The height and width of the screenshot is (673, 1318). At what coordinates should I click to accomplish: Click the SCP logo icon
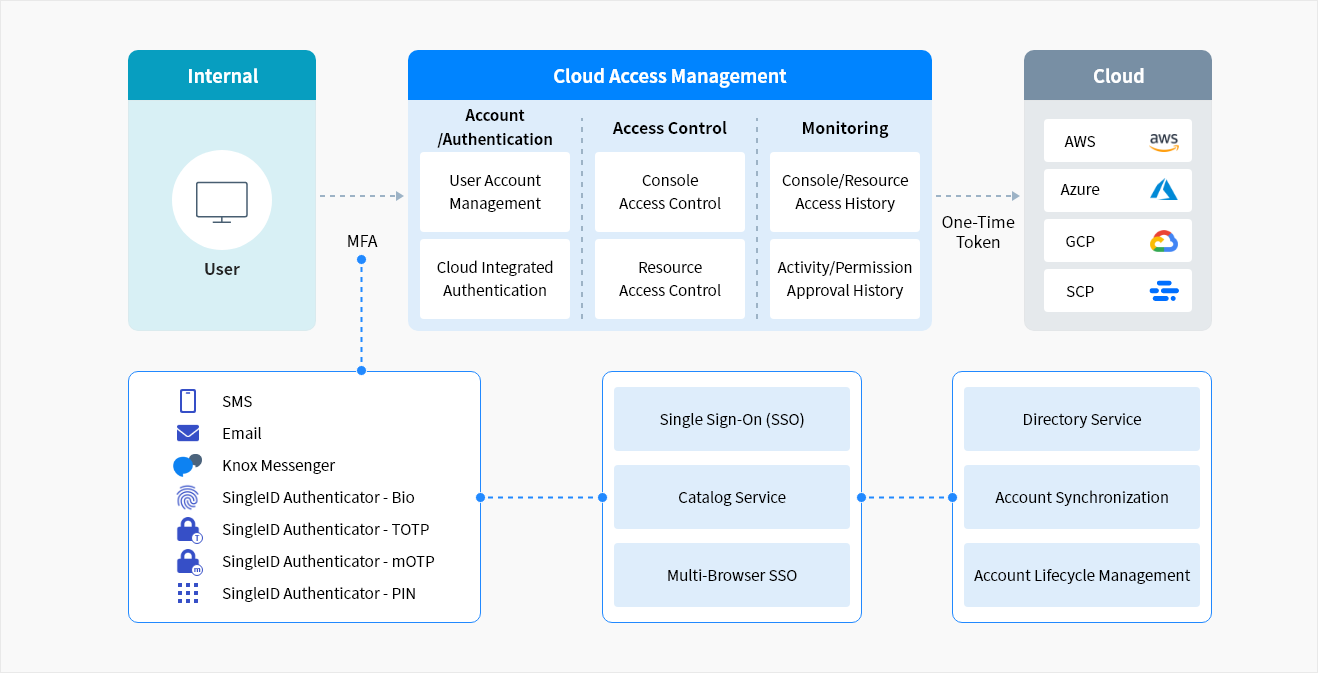tap(1163, 292)
